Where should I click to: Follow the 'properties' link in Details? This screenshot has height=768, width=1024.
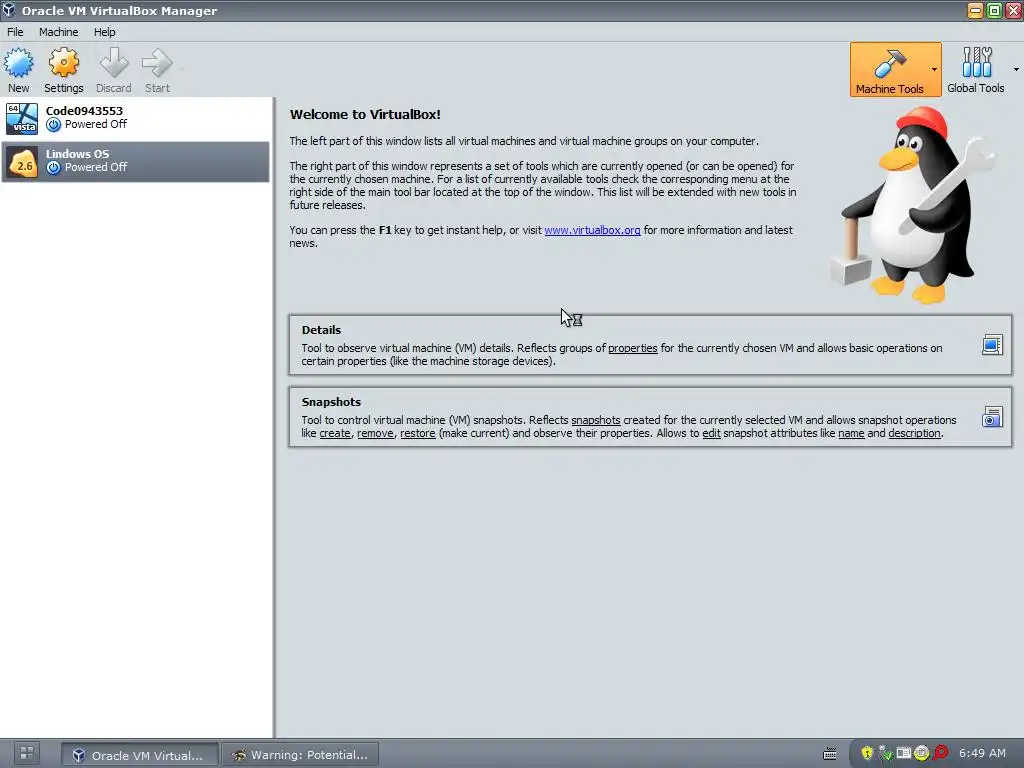pyautogui.click(x=633, y=349)
